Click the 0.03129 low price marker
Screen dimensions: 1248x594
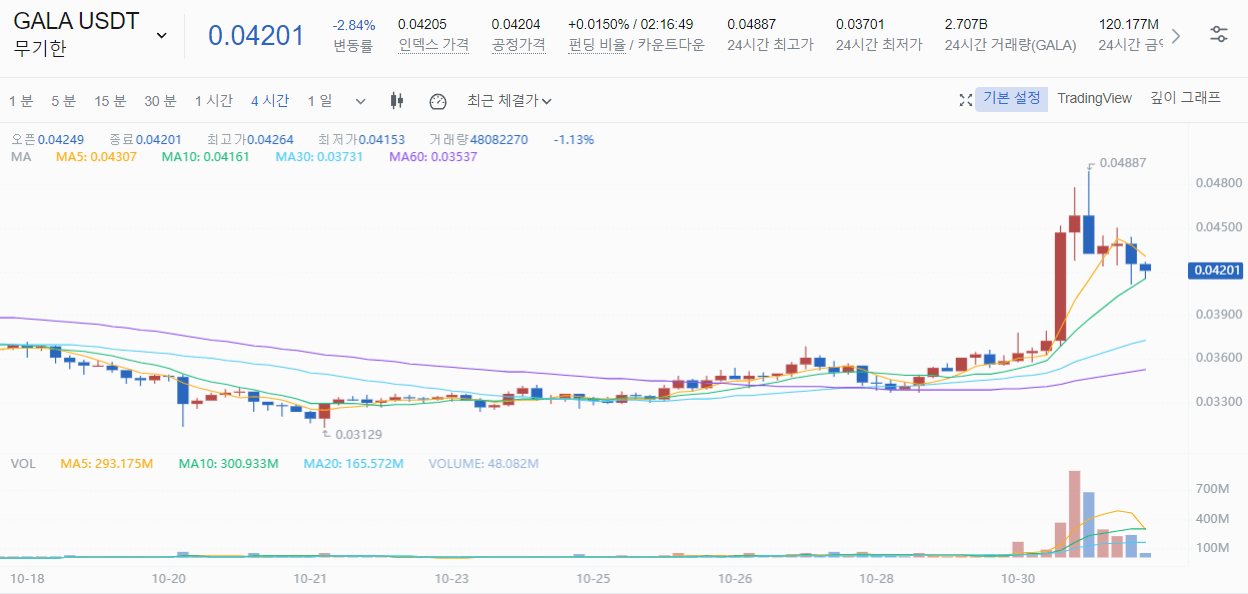pyautogui.click(x=358, y=435)
